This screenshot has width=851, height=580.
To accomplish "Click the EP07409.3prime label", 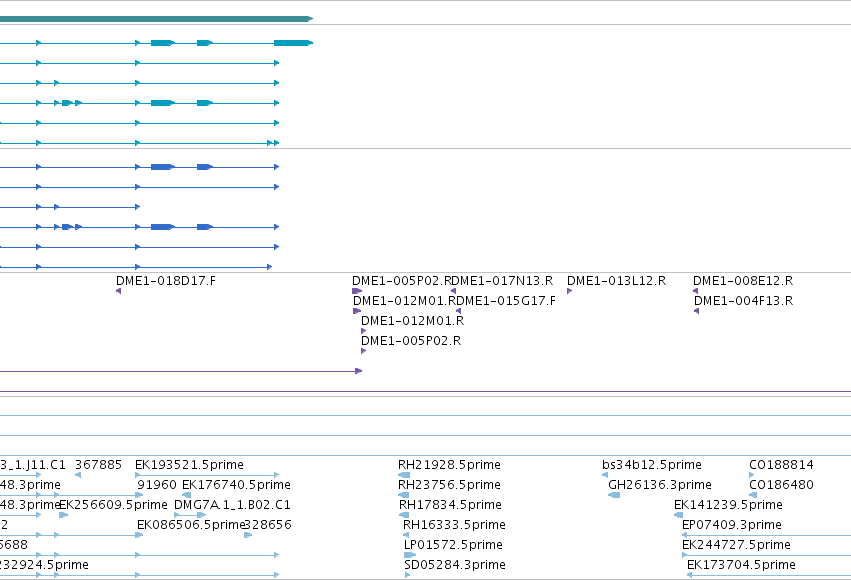I will 732,525.
